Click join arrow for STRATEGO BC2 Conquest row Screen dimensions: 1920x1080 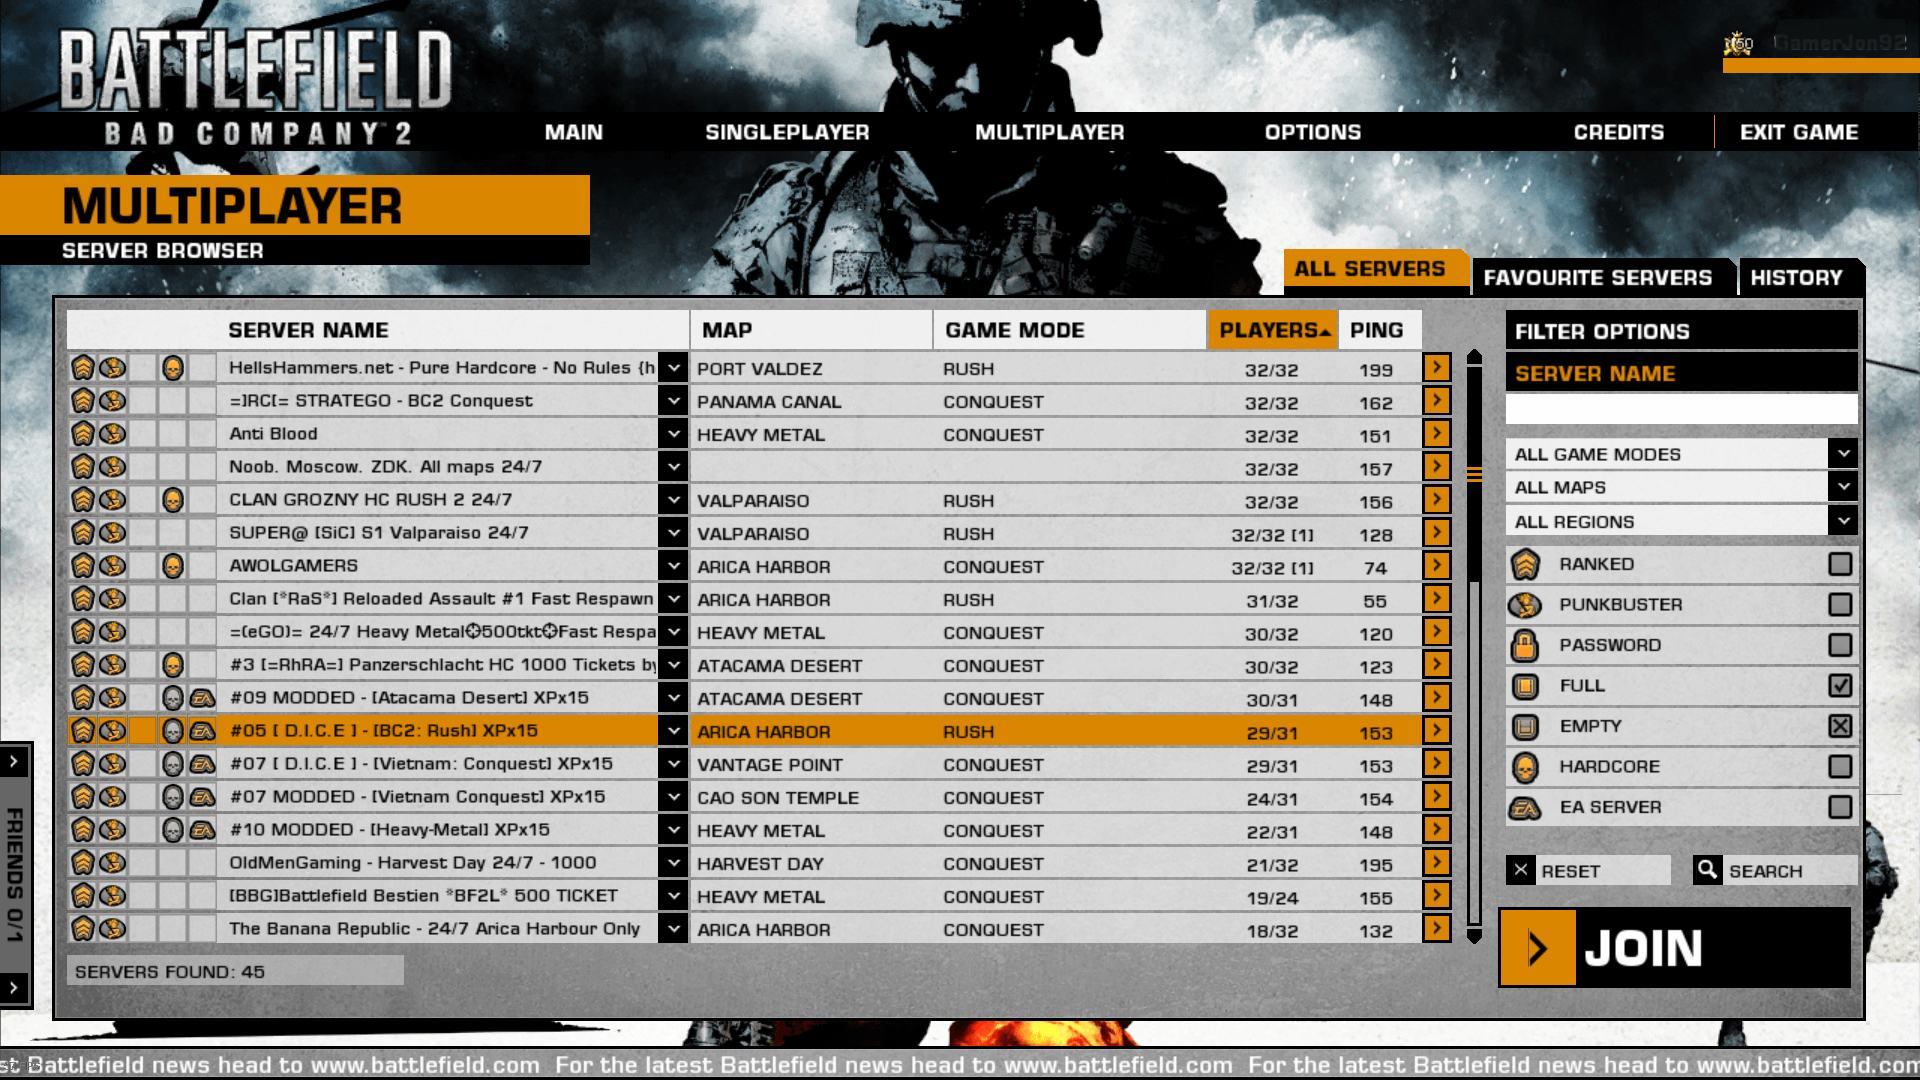coord(1437,401)
